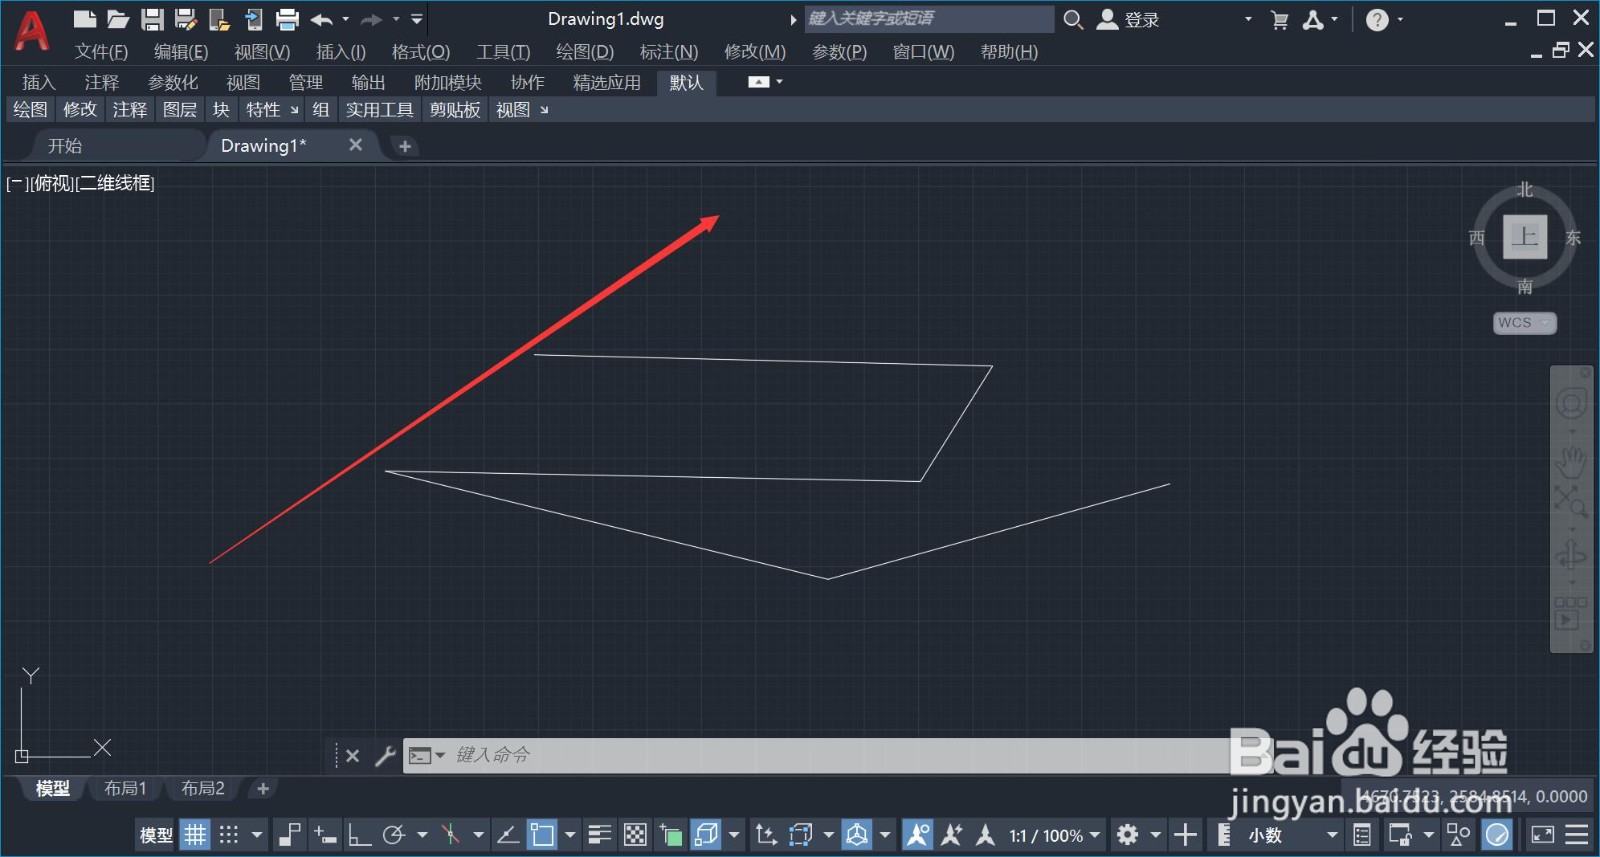Viewport: 1600px width, 857px height.
Task: Open the annotation scale 1:1 / 100% dropdown
Action: (1054, 835)
